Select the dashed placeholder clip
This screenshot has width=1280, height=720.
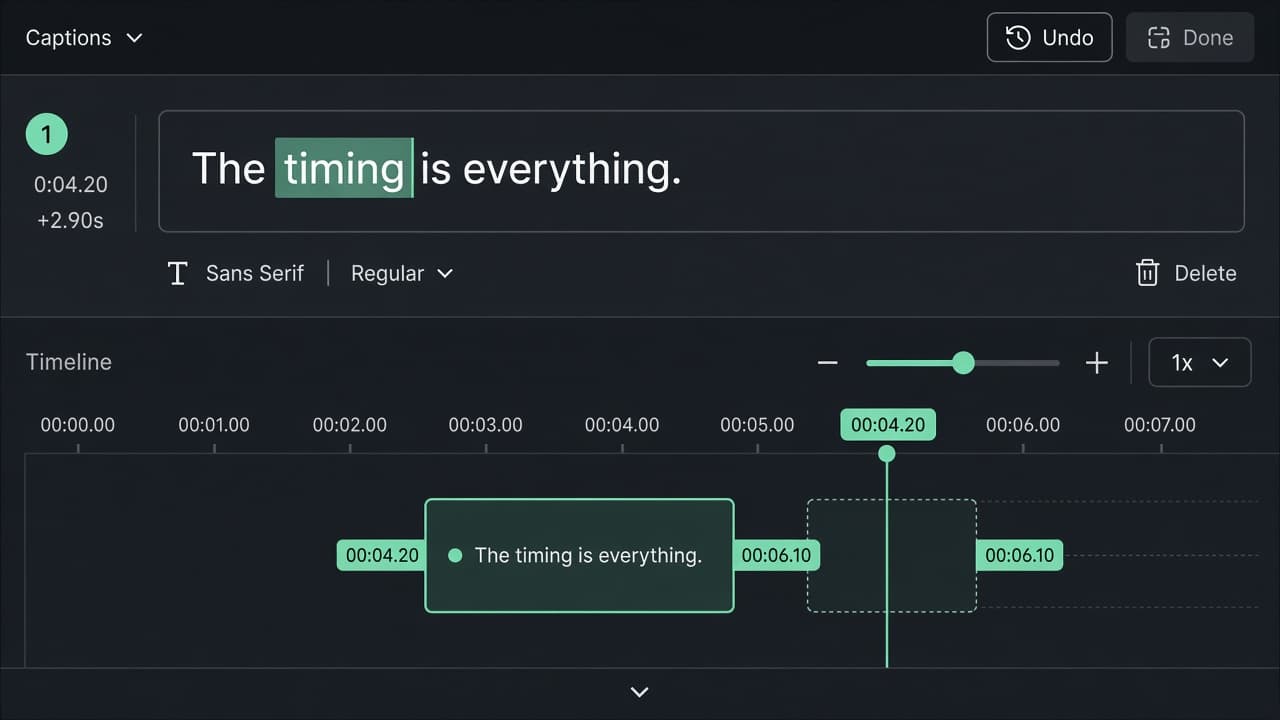coord(892,555)
